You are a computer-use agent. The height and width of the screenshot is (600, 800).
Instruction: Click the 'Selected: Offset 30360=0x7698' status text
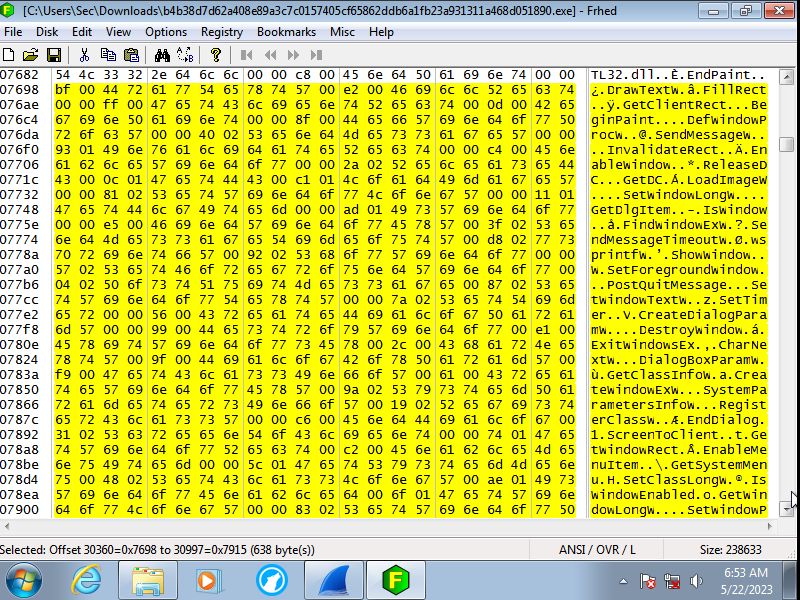pyautogui.click(x=157, y=549)
